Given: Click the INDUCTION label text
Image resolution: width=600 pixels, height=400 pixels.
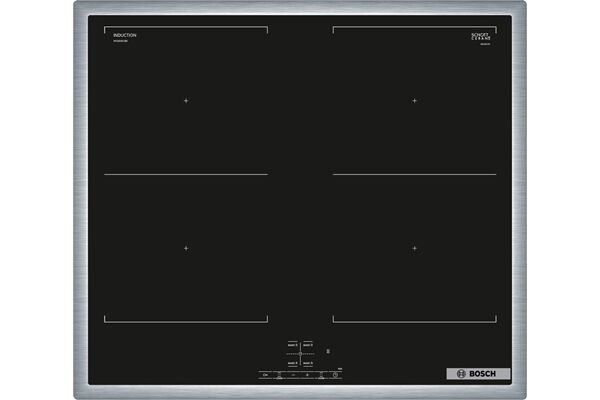Looking at the screenshot, I should click(125, 35).
